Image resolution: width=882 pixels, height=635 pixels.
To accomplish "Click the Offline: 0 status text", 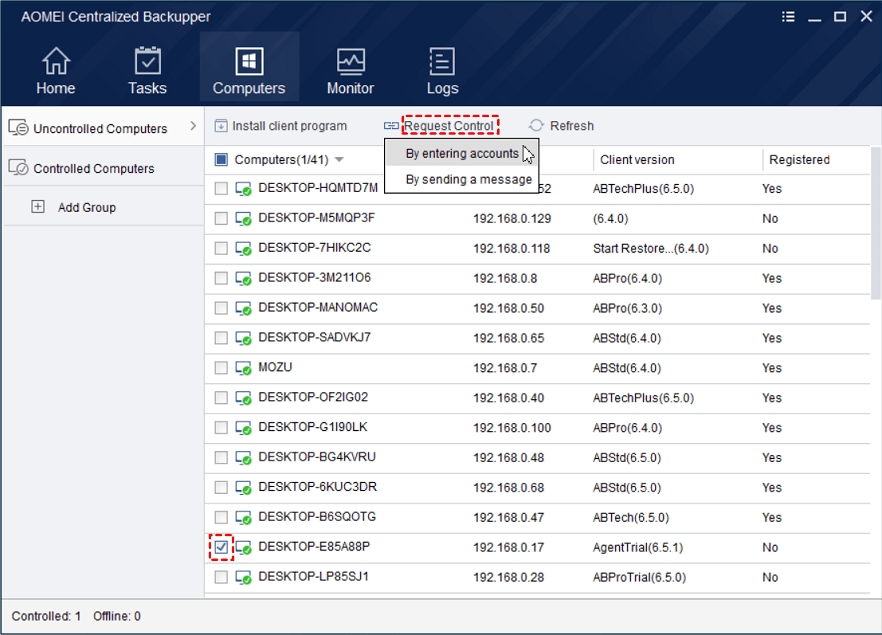I will pos(117,616).
